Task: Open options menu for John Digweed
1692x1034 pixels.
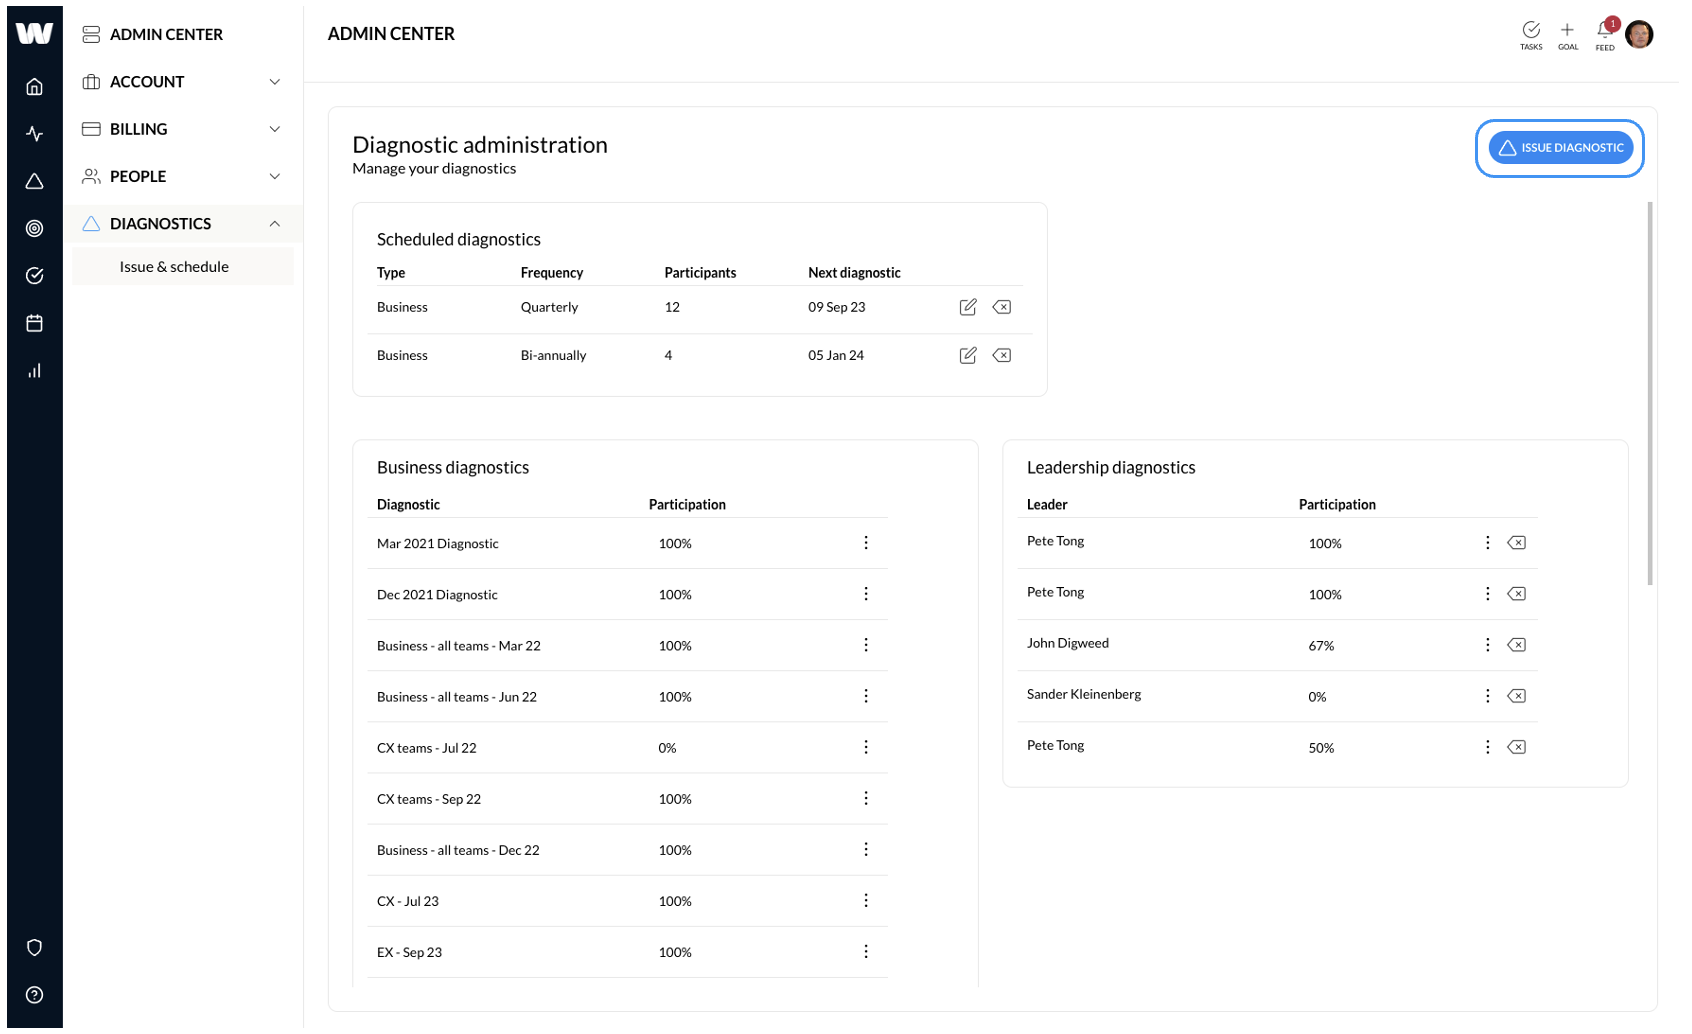Action: point(1488,645)
